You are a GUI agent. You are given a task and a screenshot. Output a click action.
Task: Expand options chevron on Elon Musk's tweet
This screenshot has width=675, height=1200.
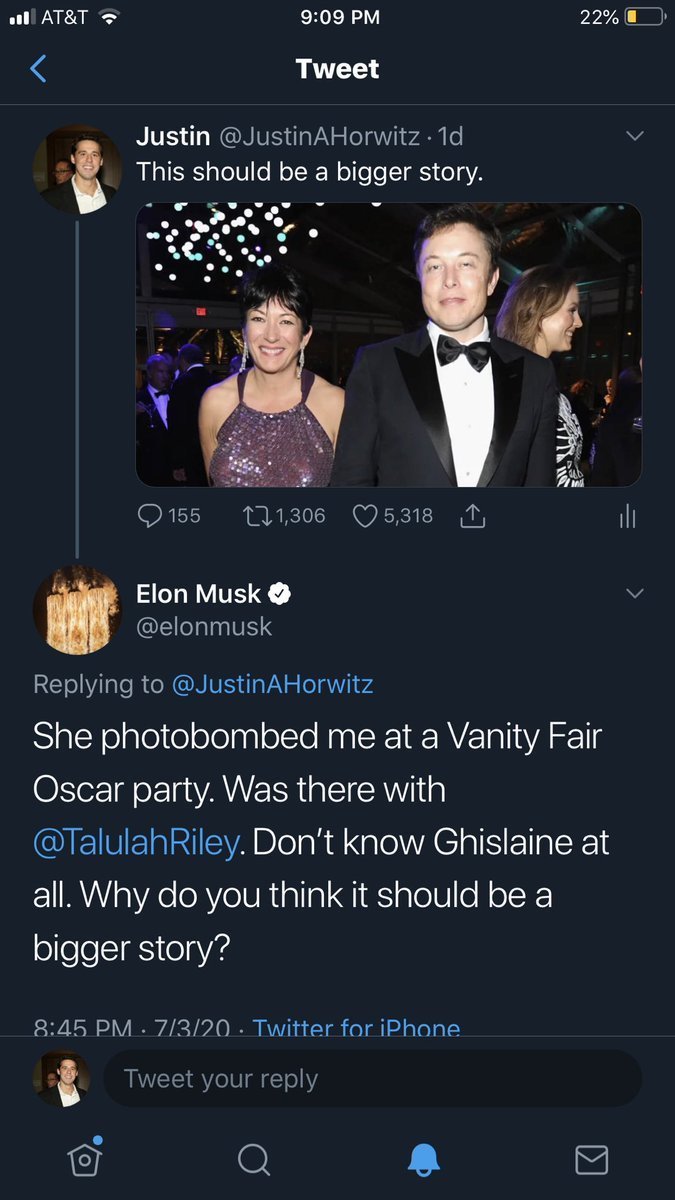tap(634, 594)
